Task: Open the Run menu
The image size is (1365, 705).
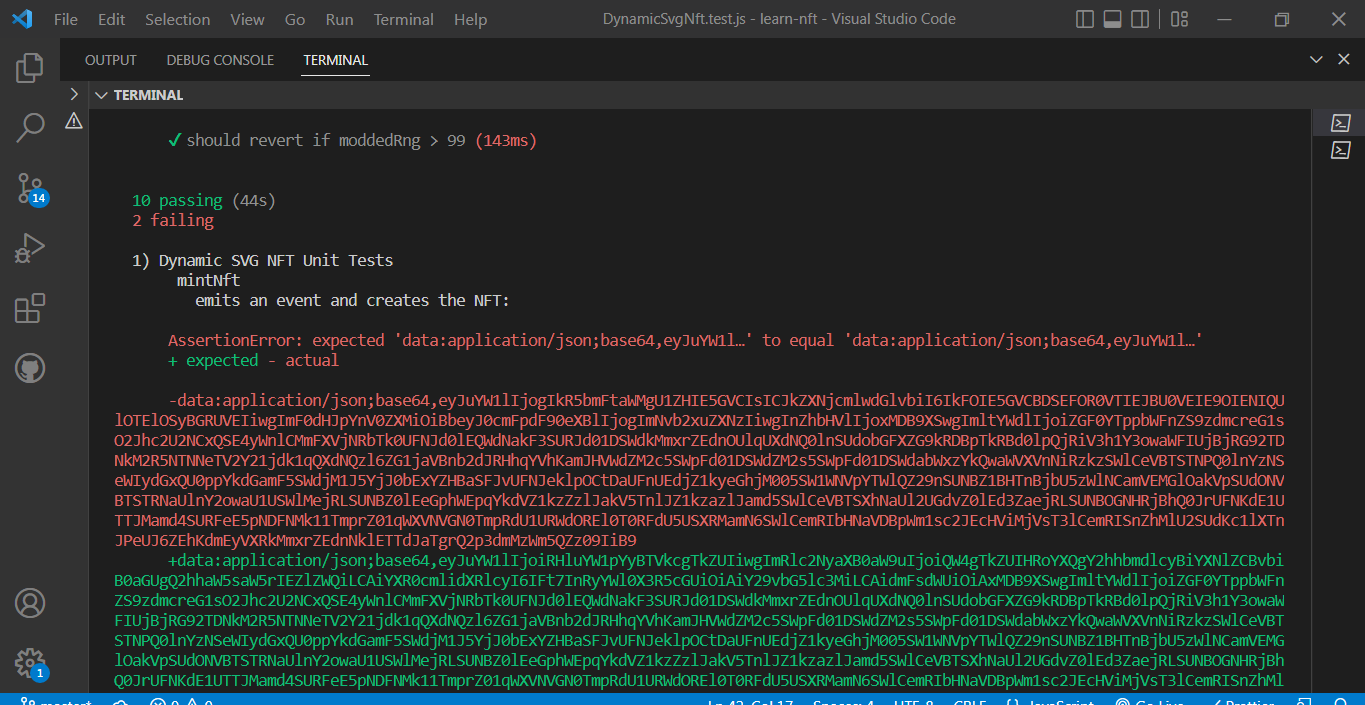Action: 340,19
